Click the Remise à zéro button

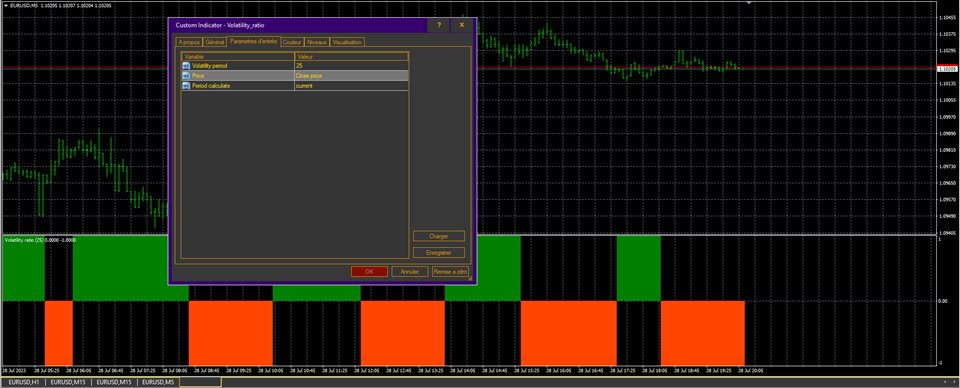(x=450, y=272)
